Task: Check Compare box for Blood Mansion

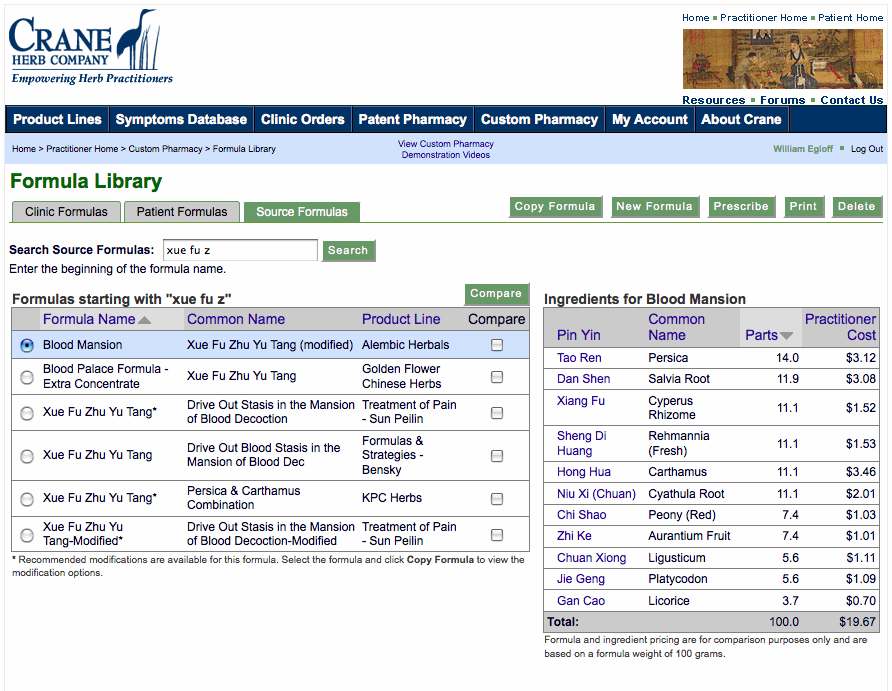Action: click(497, 345)
